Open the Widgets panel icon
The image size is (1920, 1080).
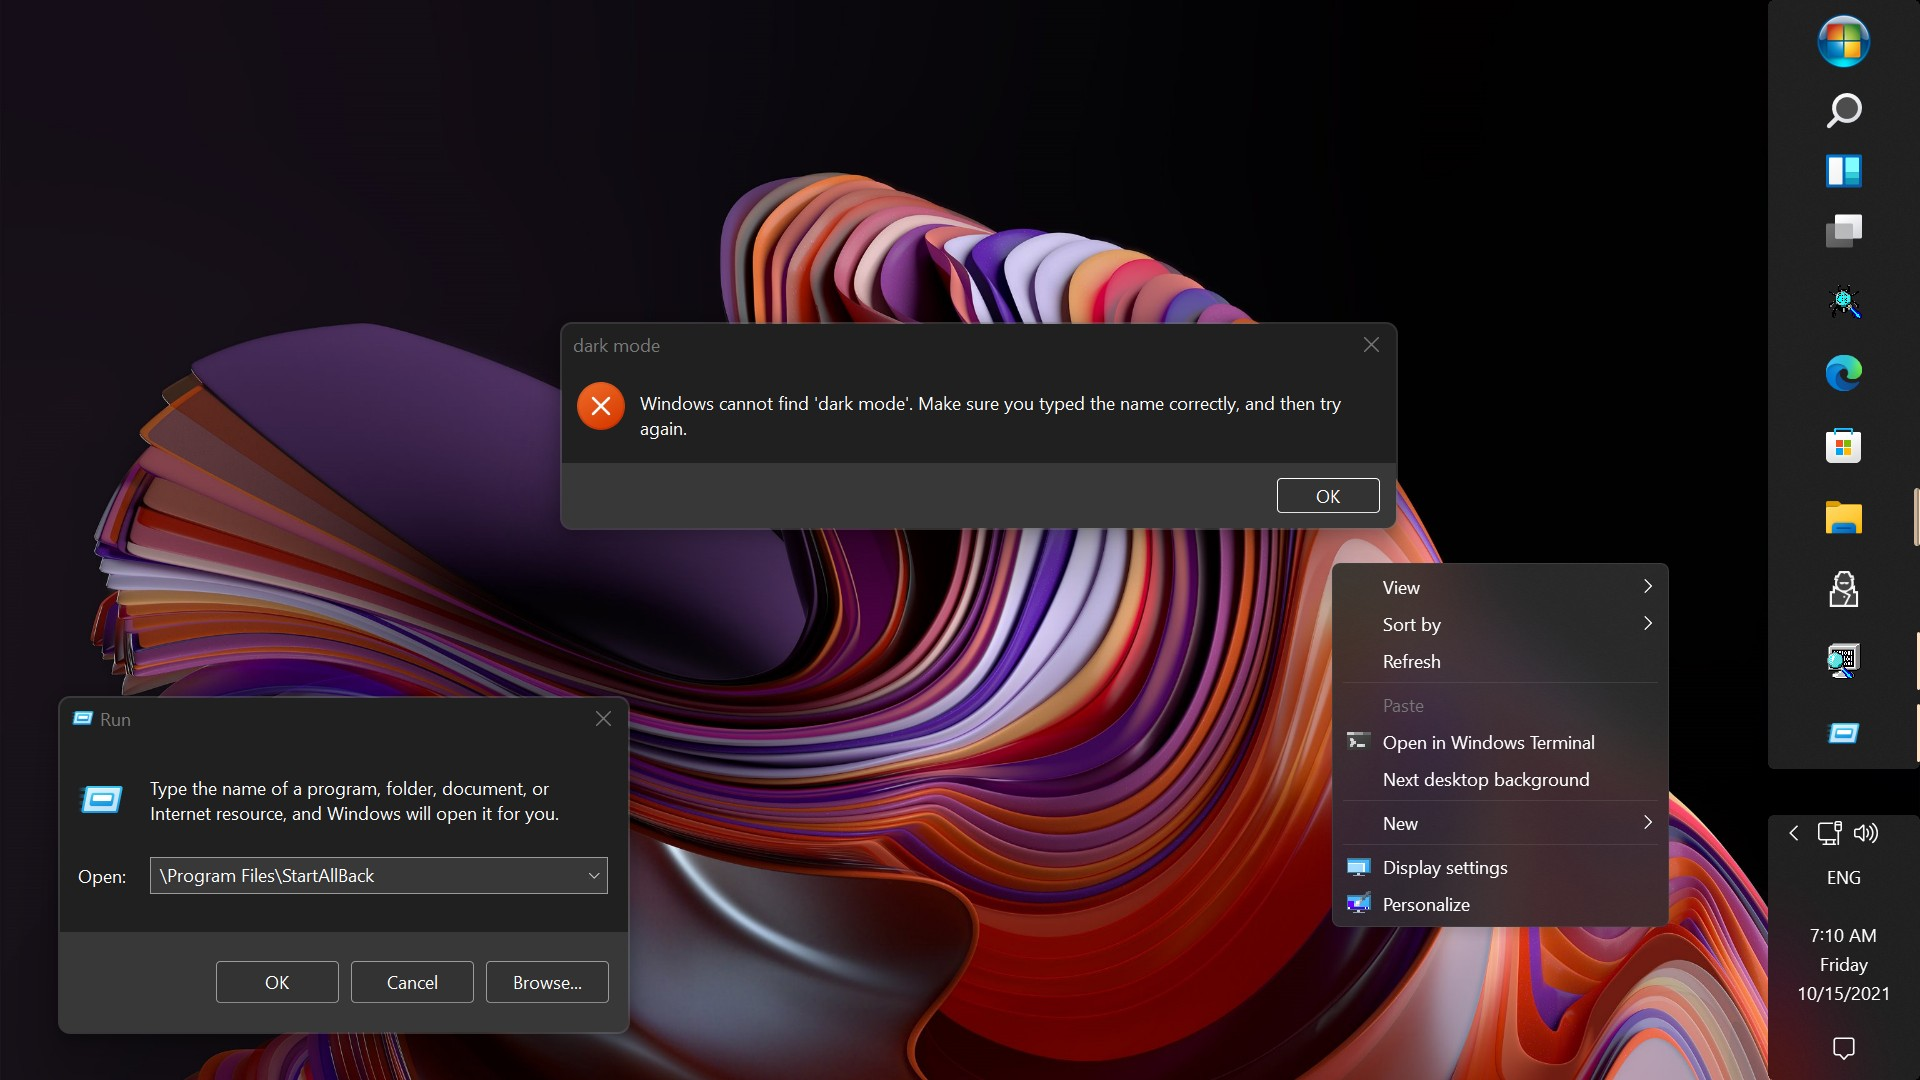pyautogui.click(x=1844, y=171)
